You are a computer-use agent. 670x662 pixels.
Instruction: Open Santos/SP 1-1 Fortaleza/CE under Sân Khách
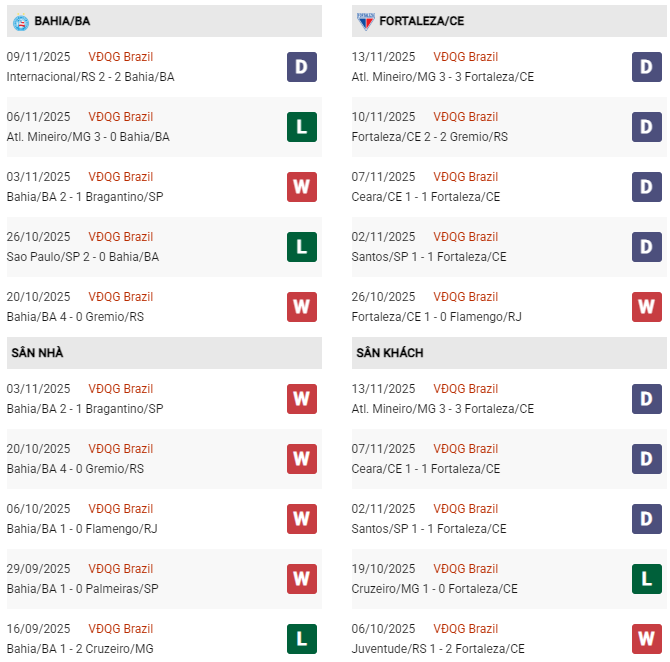(x=429, y=529)
